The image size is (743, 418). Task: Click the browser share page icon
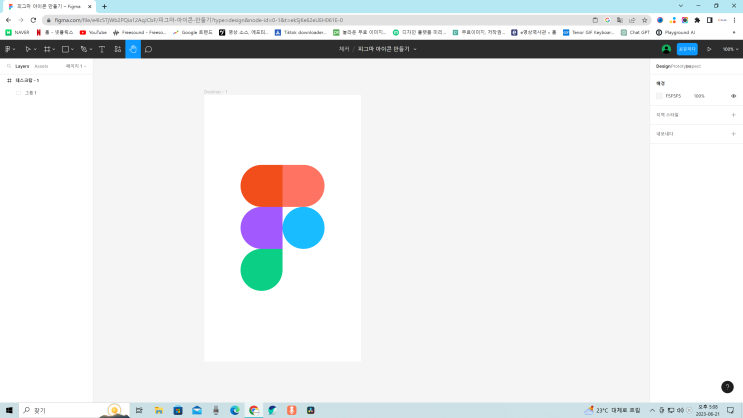632,20
